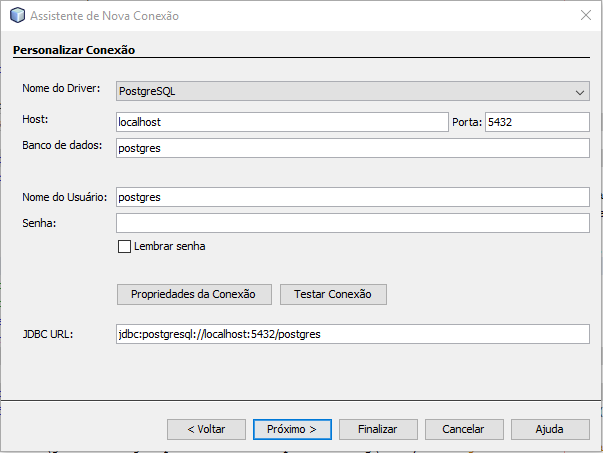Run Testar Conexão
The image size is (603, 453).
[x=333, y=295]
